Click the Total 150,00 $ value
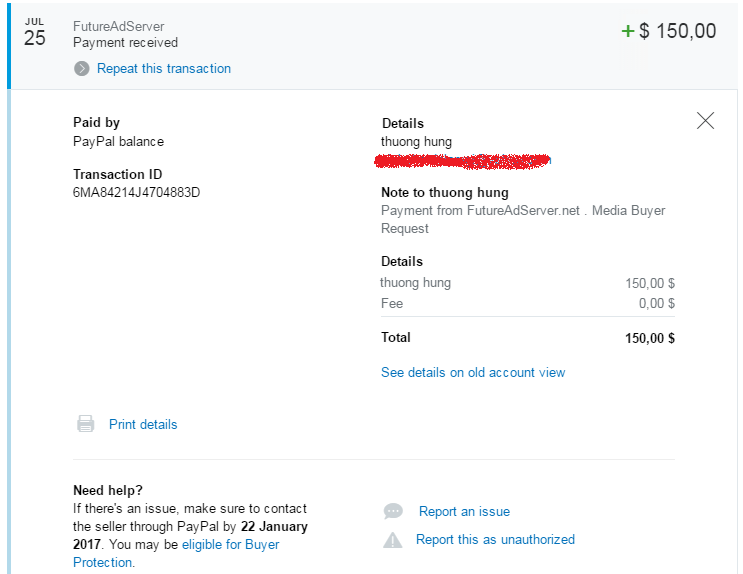Viewport: 743px width, 574px height. click(x=650, y=338)
